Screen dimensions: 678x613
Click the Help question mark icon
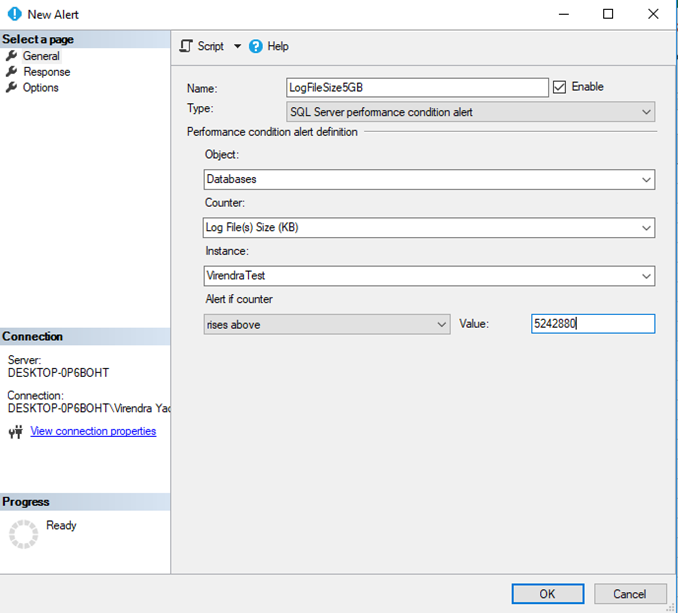(256, 46)
